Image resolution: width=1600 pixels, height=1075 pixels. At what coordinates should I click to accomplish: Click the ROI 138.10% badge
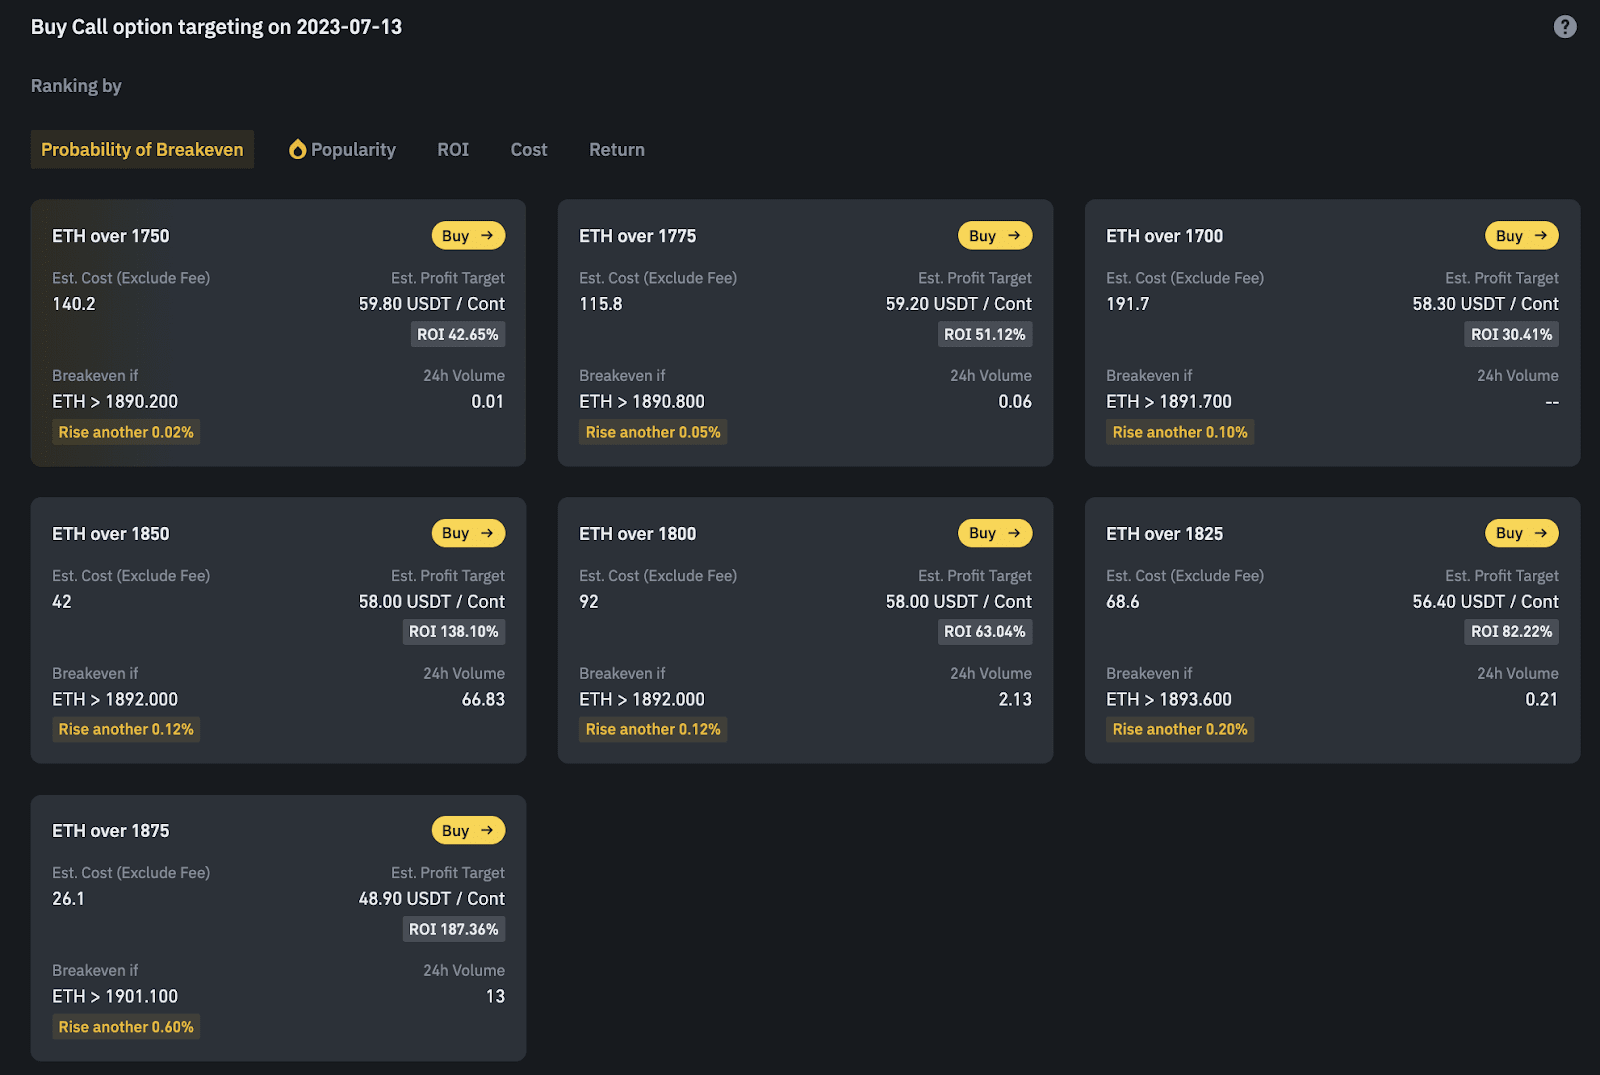click(453, 632)
